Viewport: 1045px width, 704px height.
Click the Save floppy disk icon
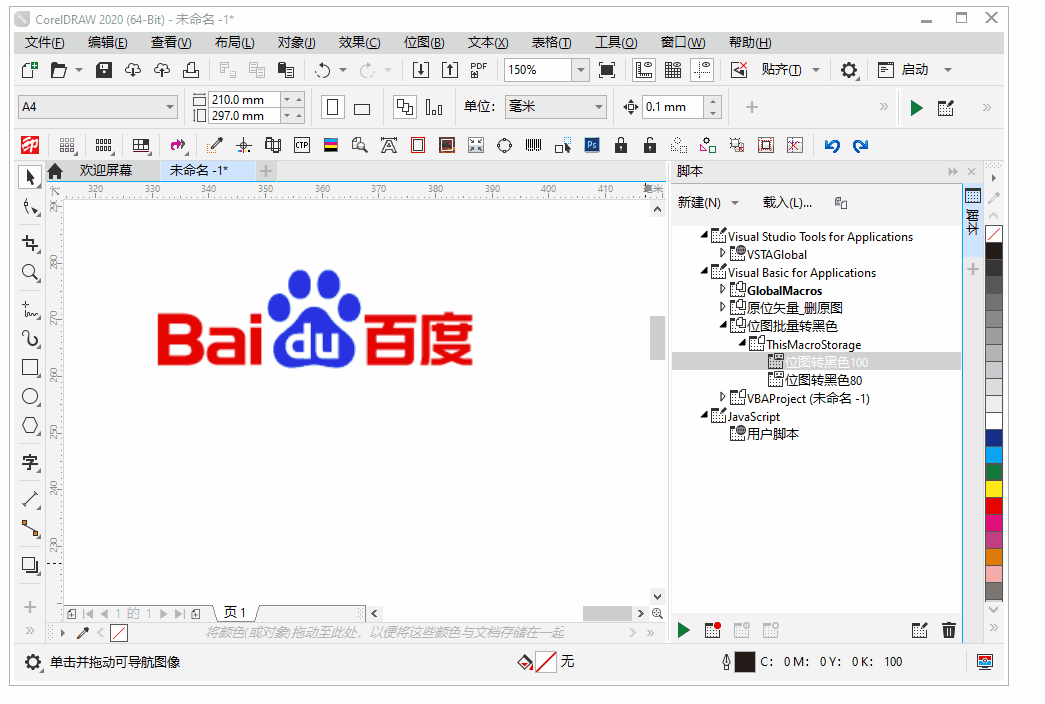(104, 69)
